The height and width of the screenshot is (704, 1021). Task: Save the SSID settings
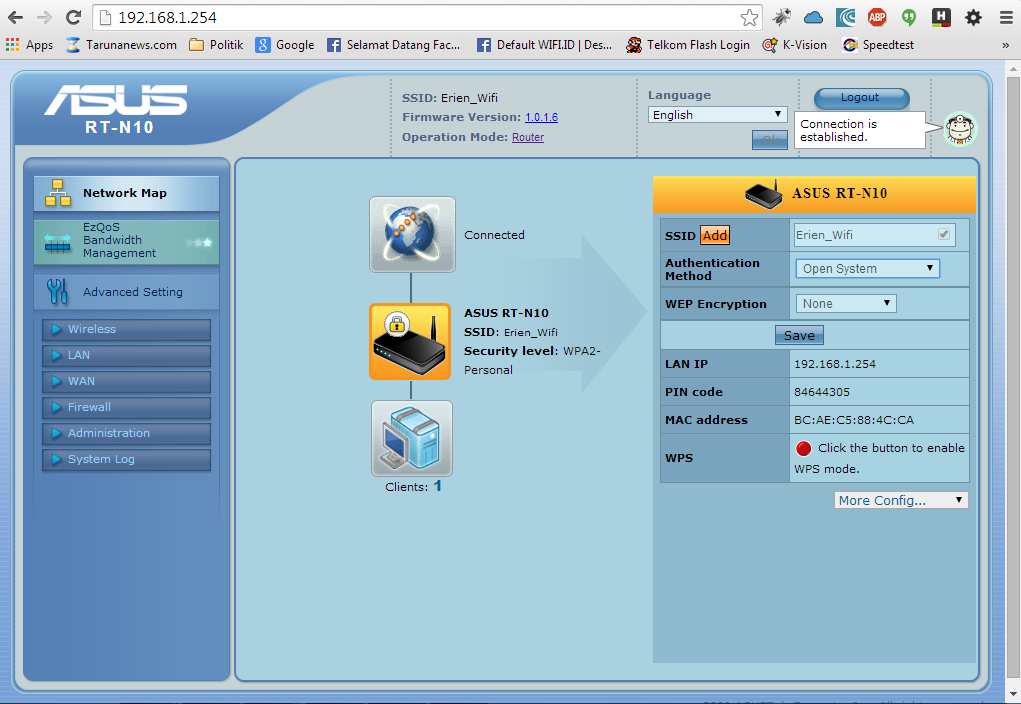(798, 335)
